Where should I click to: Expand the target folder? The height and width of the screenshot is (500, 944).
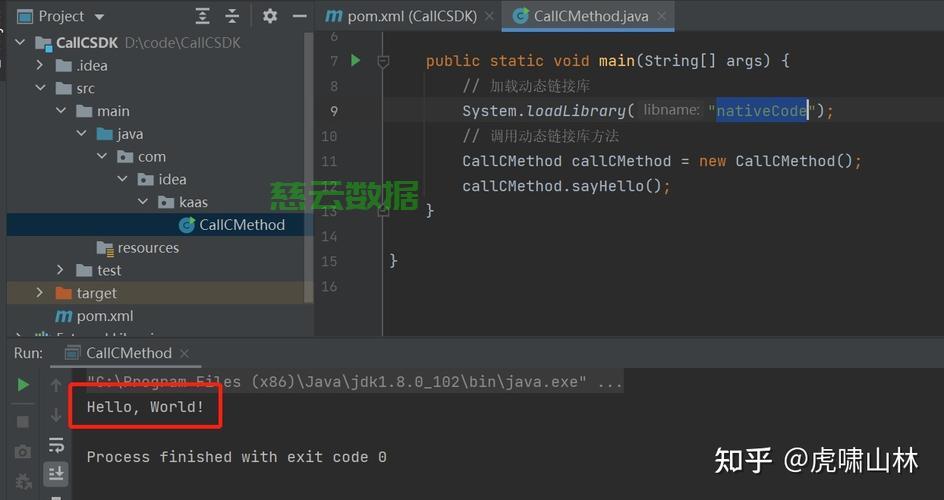[x=40, y=292]
